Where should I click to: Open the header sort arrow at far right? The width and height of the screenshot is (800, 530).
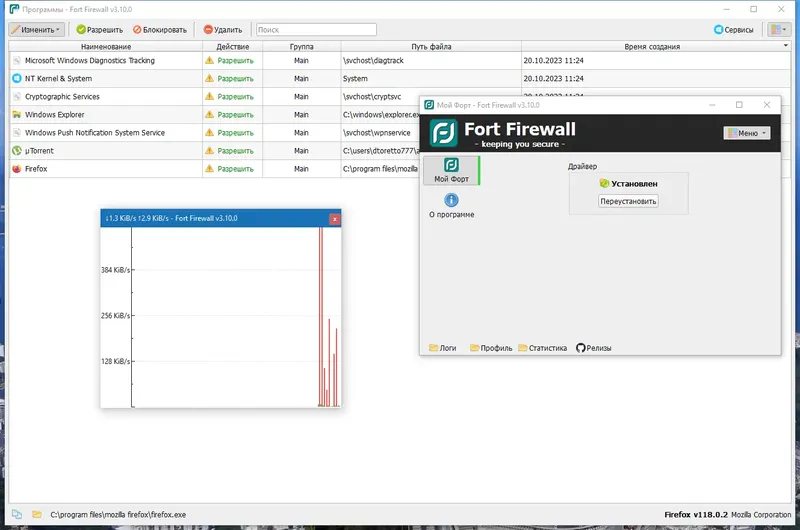pyautogui.click(x=786, y=46)
